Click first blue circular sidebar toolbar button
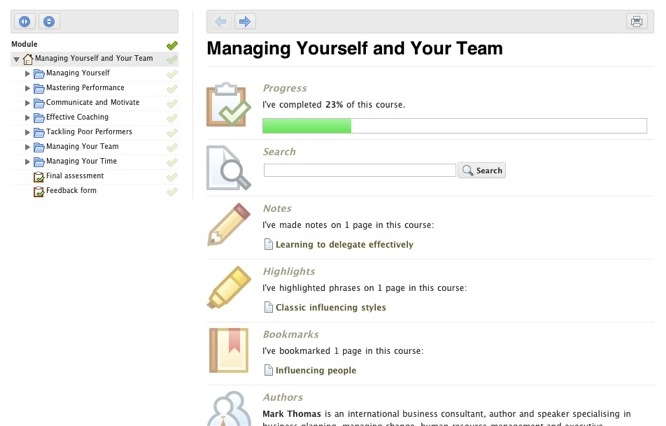This screenshot has height=426, width=666. pyautogui.click(x=25, y=21)
